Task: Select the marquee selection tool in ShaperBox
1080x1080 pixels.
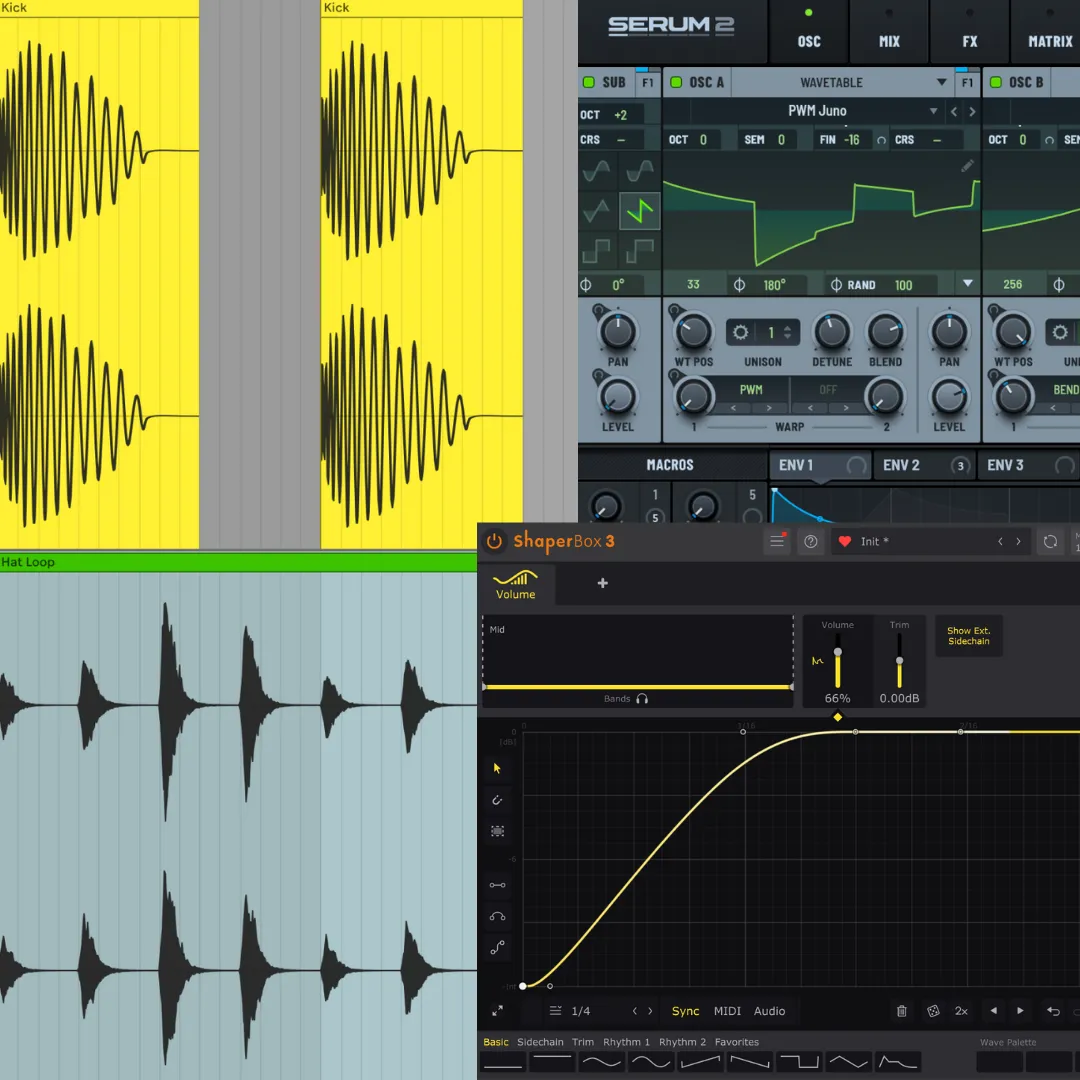Action: tap(497, 831)
